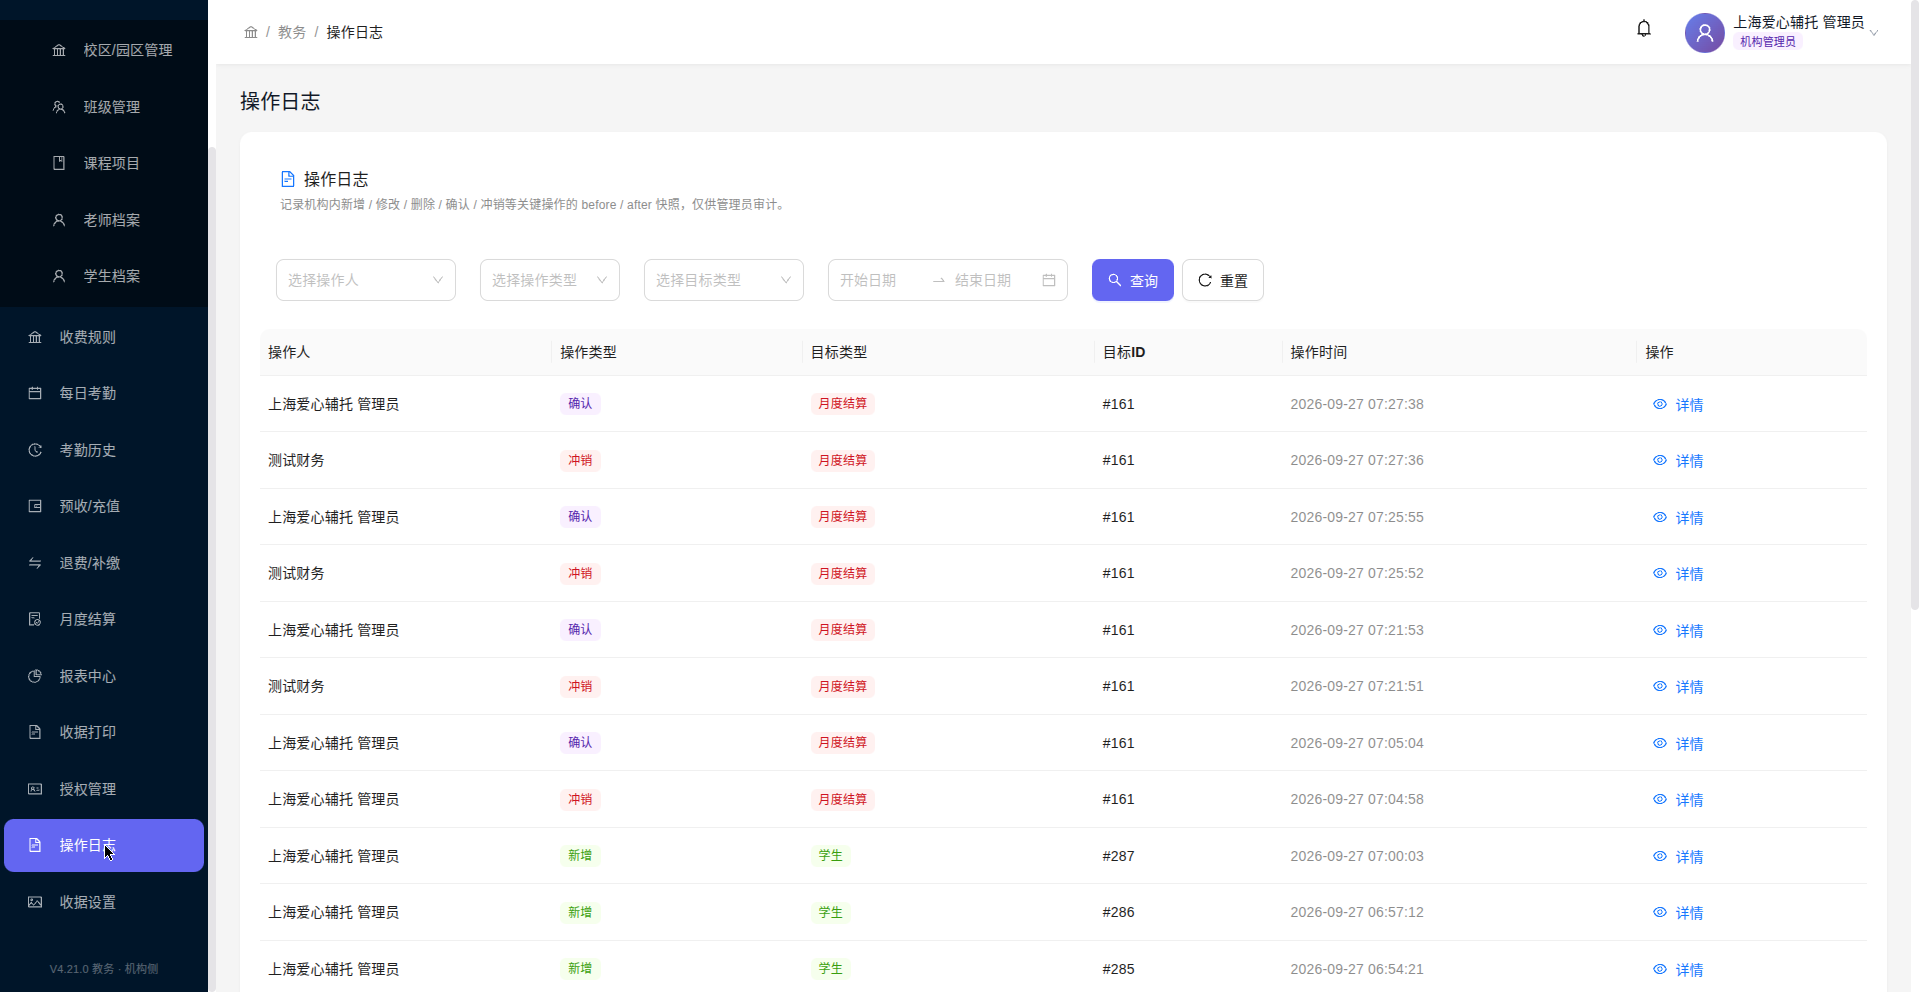View 详情 for log at 07:27:36
This screenshot has width=1919, height=992.
(1678, 460)
